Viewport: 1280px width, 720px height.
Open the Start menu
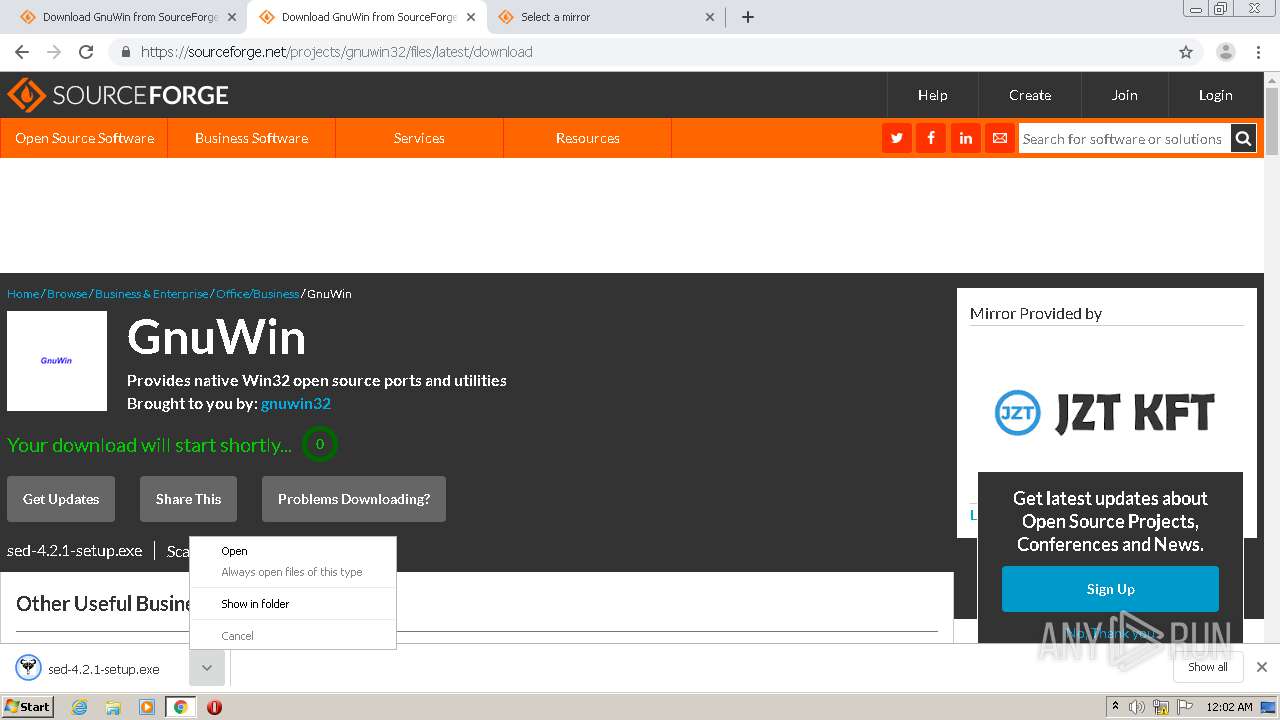tap(27, 707)
